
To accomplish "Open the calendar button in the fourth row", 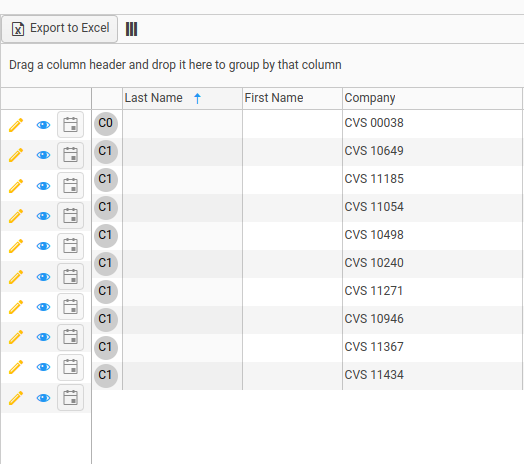I will click(x=71, y=216).
